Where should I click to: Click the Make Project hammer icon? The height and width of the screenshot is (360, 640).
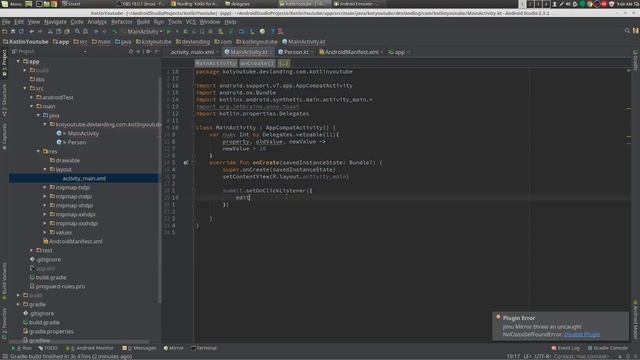tap(115, 31)
